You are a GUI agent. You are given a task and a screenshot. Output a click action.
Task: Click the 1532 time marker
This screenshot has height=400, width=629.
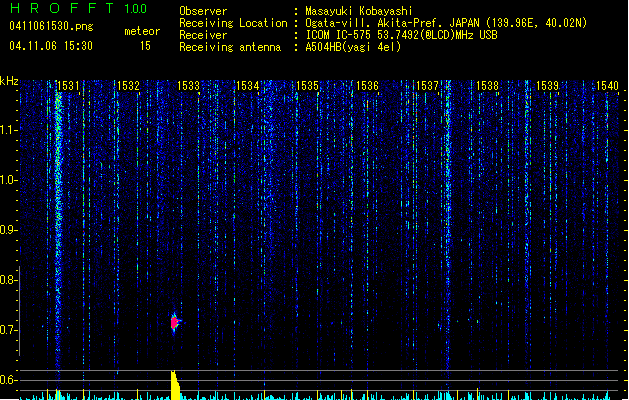[x=128, y=86]
